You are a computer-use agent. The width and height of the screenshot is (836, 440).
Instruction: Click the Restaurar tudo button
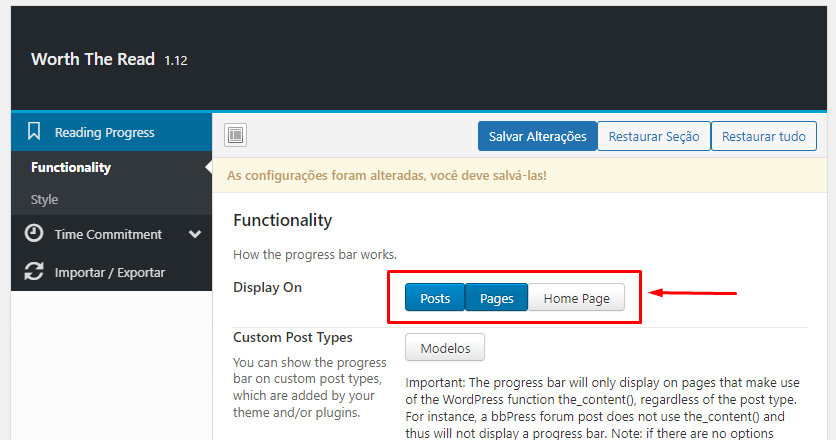[763, 136]
